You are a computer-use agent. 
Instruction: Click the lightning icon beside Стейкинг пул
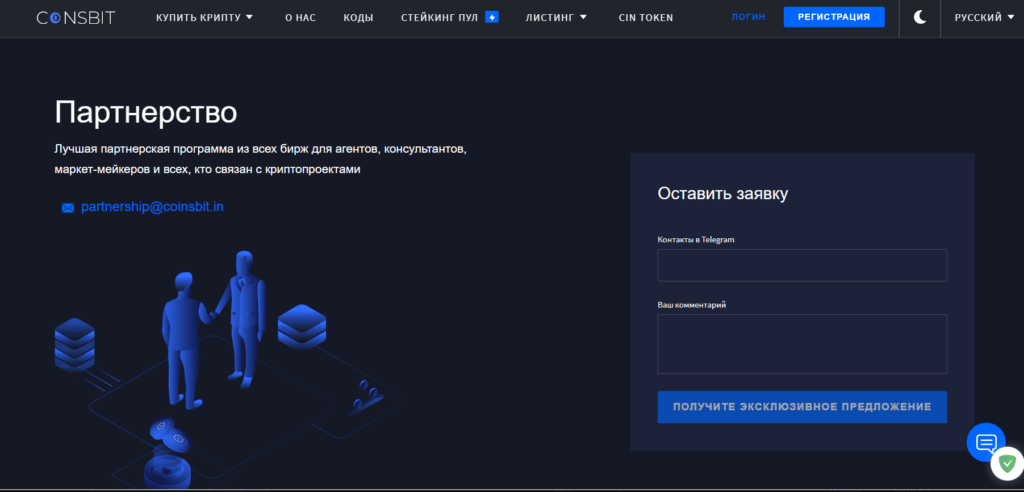[x=492, y=18]
